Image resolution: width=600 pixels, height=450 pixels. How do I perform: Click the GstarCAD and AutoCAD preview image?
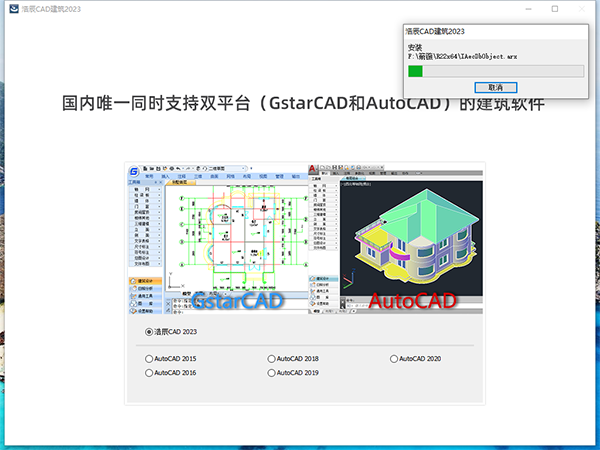305,239
